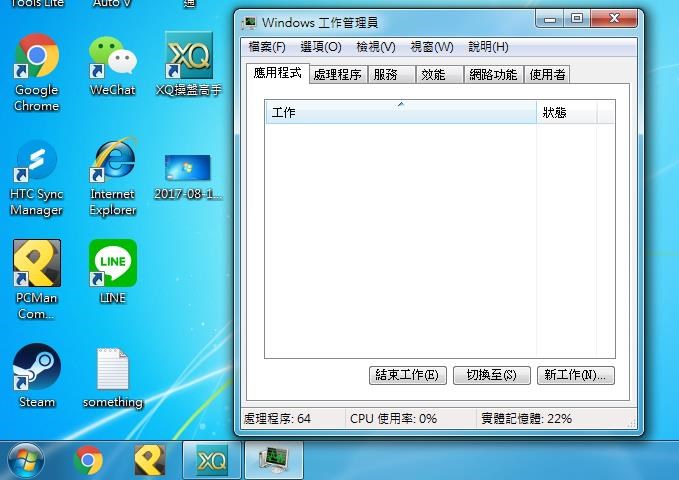This screenshot has width=679, height=480.
Task: Maximize the Task Manager window
Action: [577, 19]
